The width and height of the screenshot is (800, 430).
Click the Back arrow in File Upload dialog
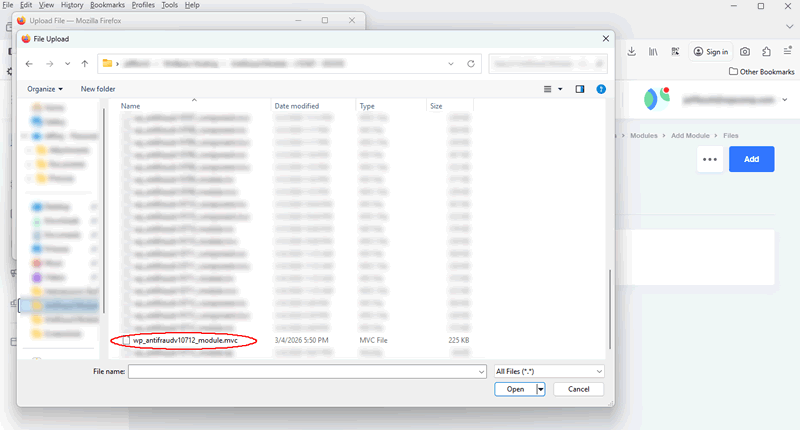pos(29,64)
